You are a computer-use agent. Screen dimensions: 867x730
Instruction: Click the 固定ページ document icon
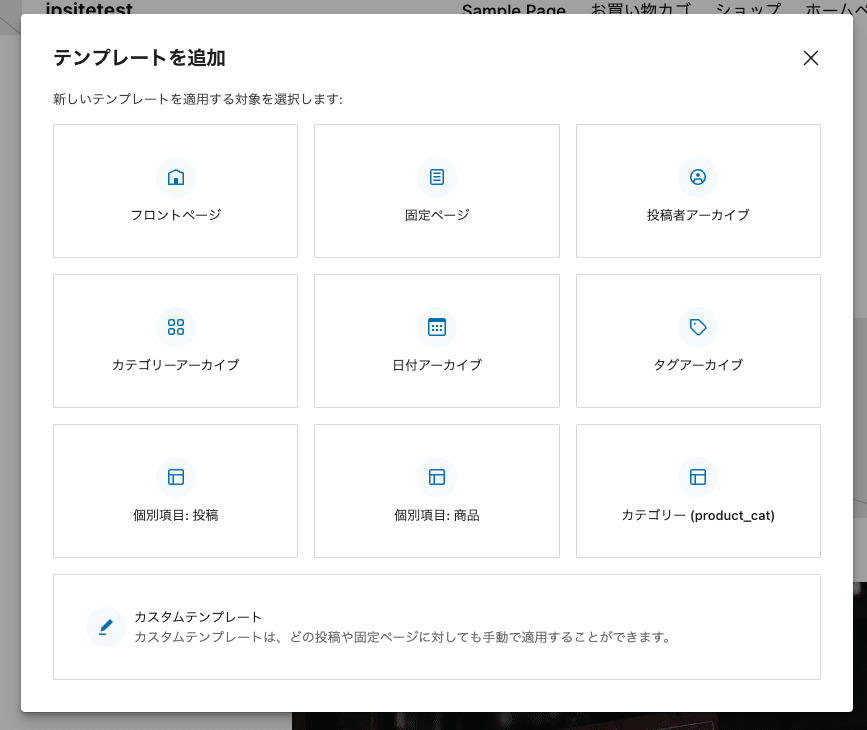tap(437, 176)
